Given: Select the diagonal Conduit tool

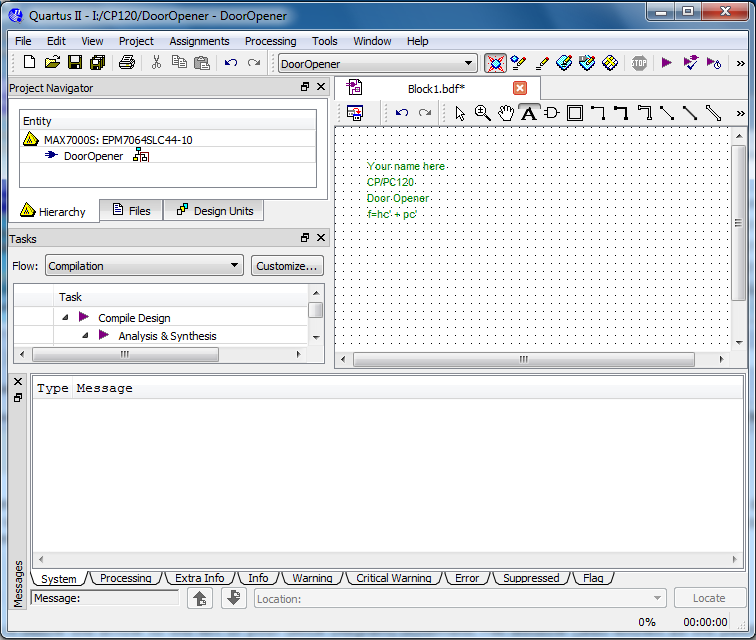Looking at the screenshot, I should click(713, 113).
